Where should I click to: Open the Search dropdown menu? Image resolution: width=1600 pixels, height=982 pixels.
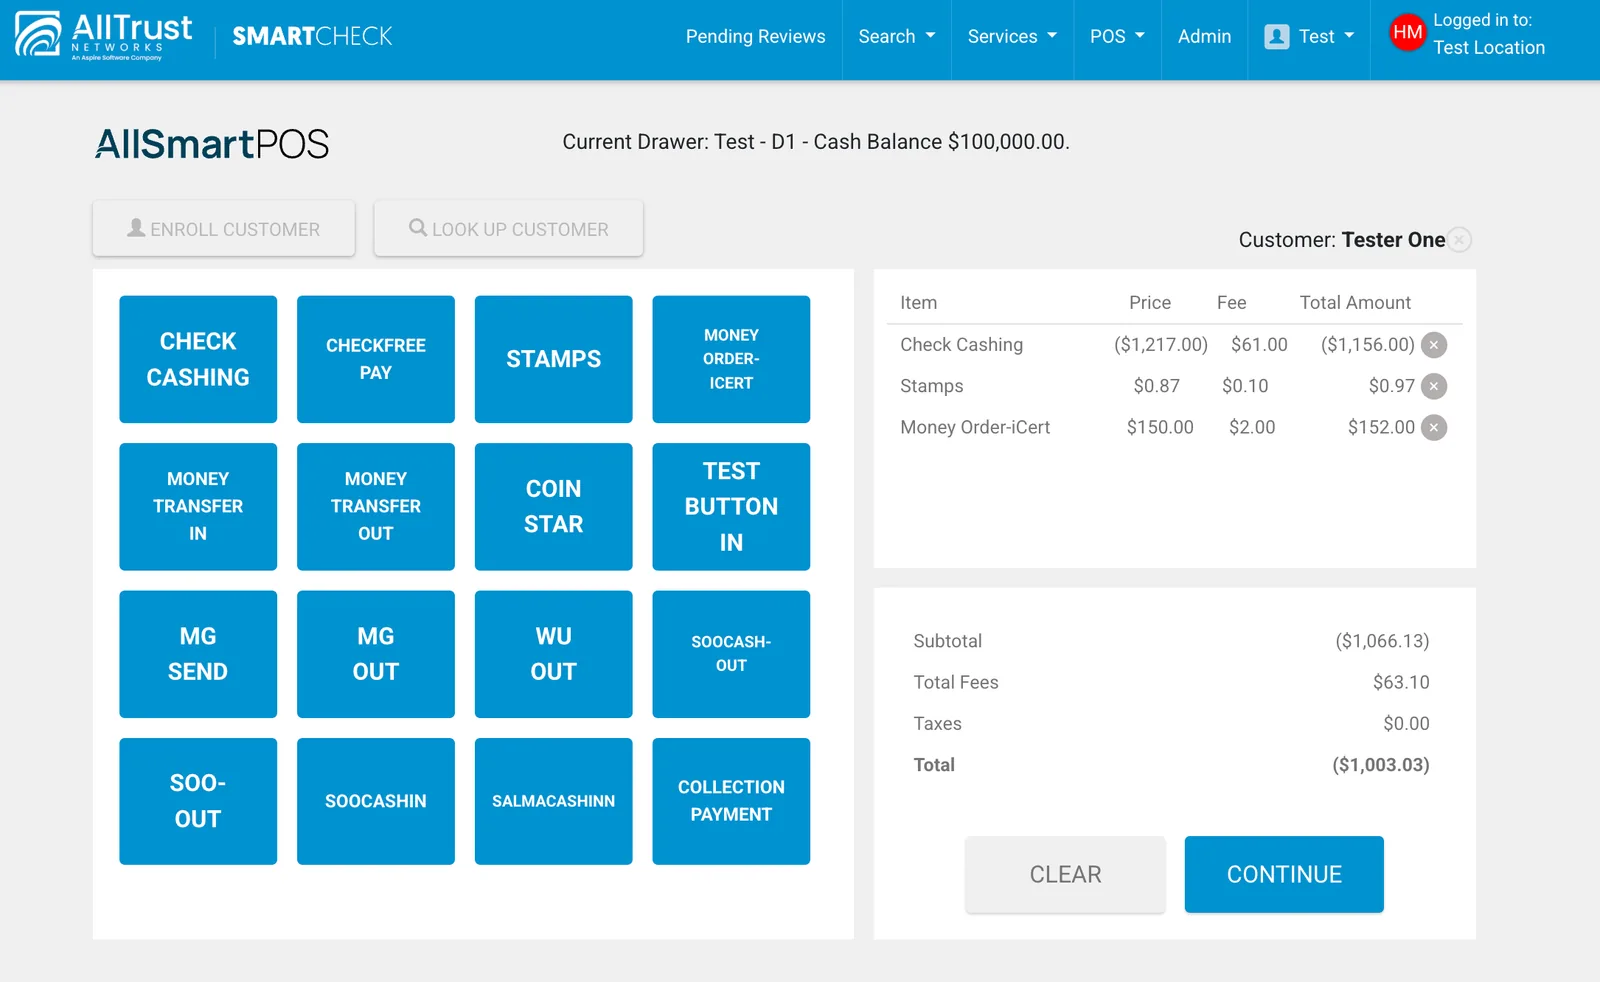pos(897,37)
